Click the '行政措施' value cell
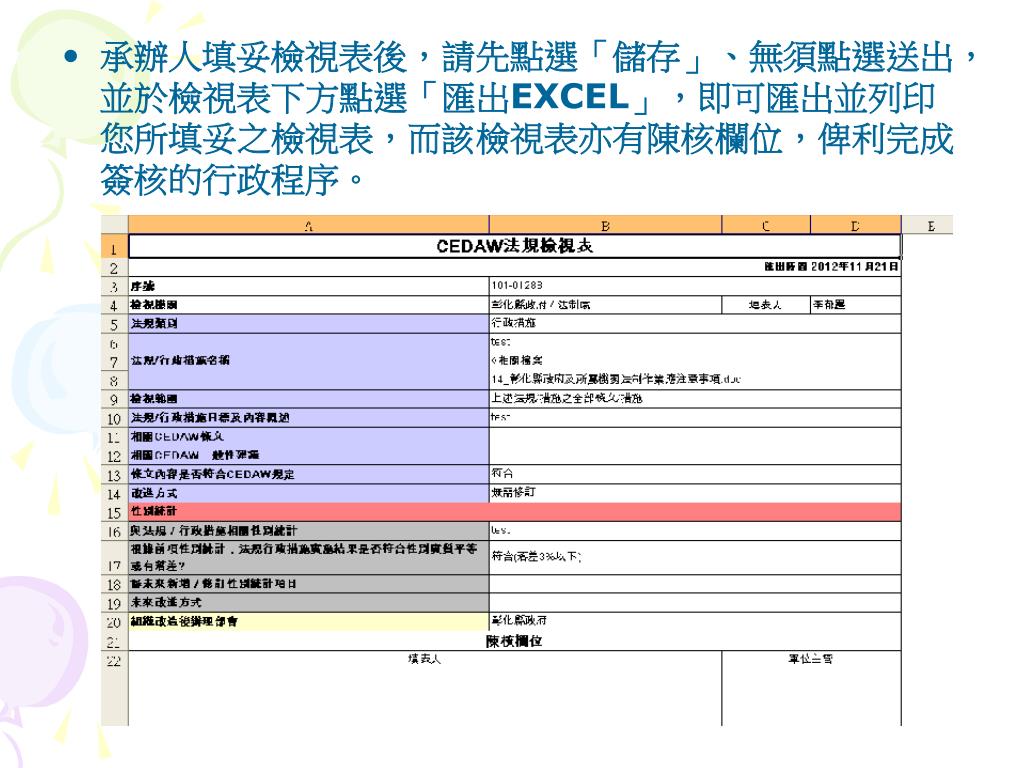The image size is (1024, 768). coord(695,324)
